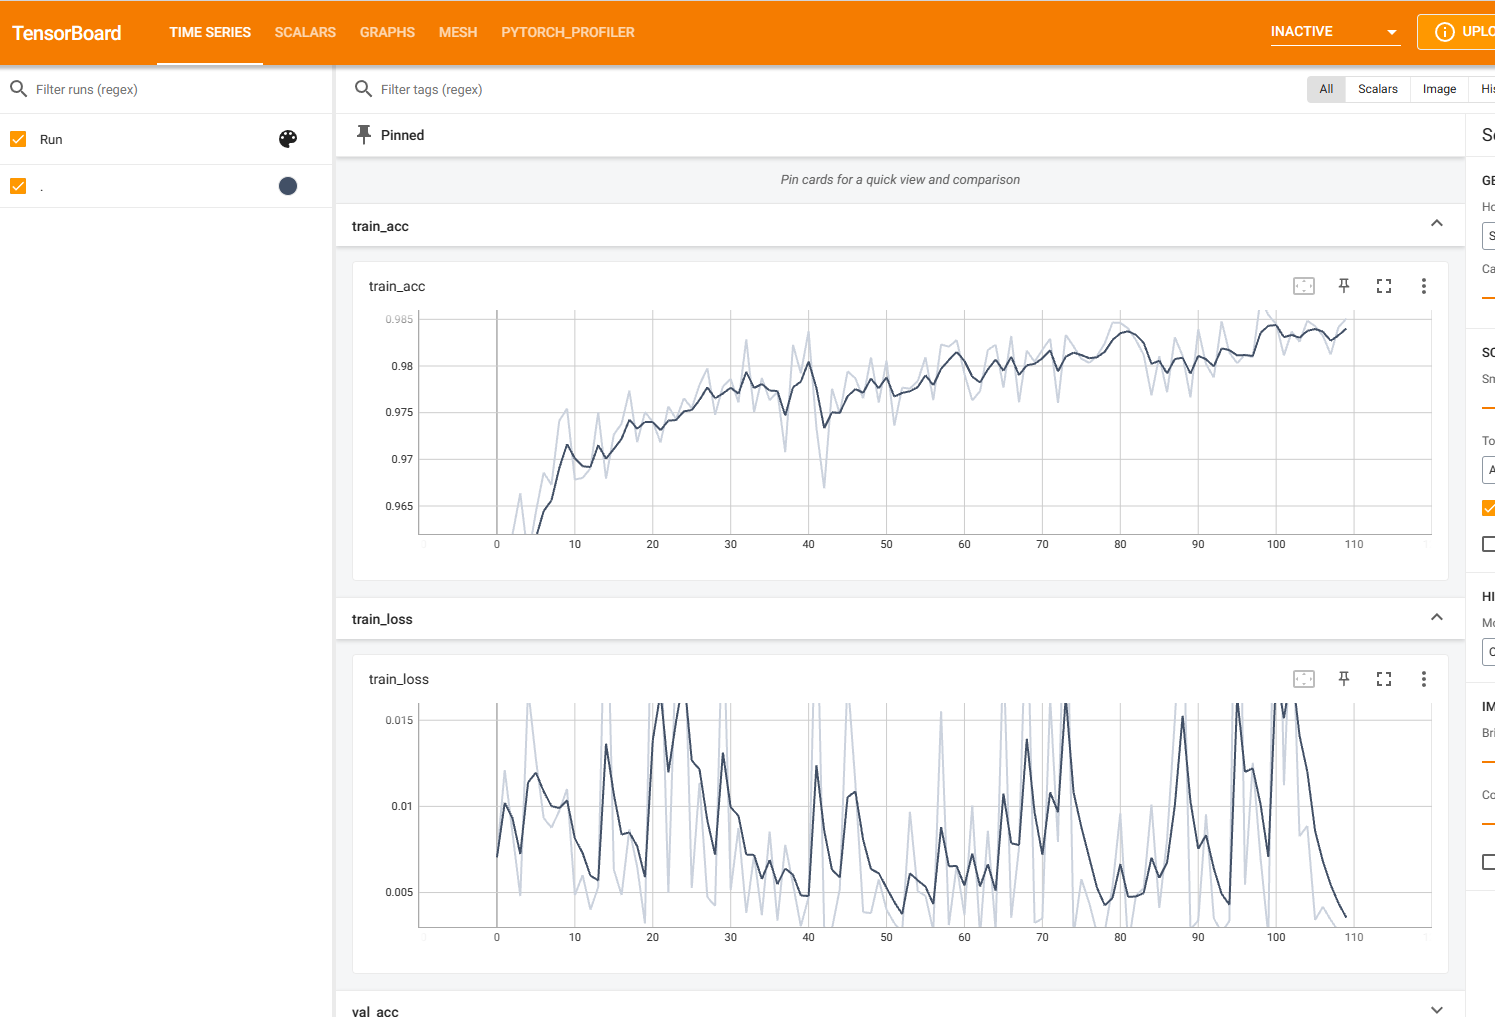Click the Run column label
1495x1017 pixels.
pos(51,140)
